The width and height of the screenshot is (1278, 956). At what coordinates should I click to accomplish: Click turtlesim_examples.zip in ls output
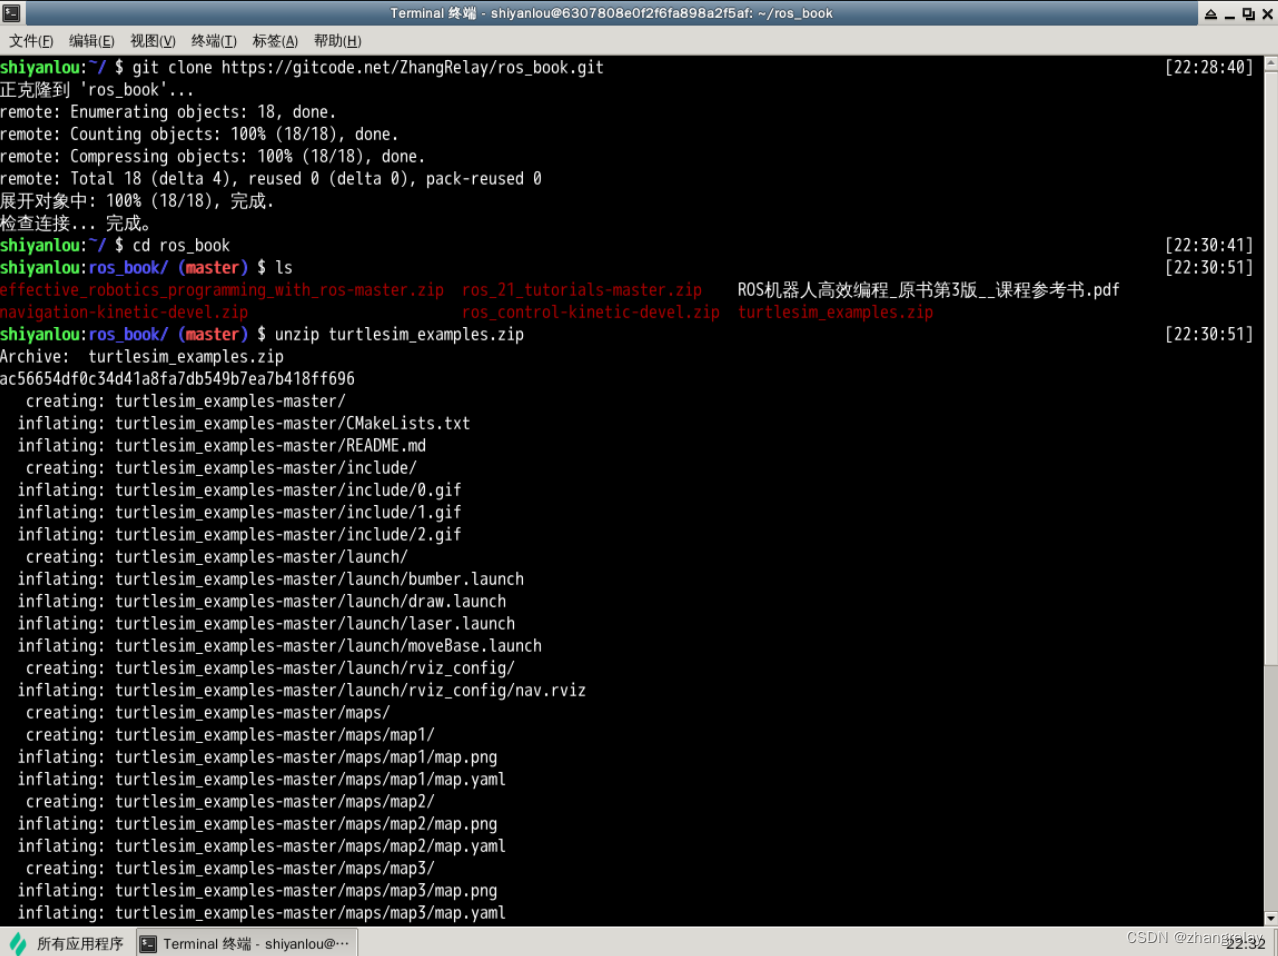[x=835, y=312]
